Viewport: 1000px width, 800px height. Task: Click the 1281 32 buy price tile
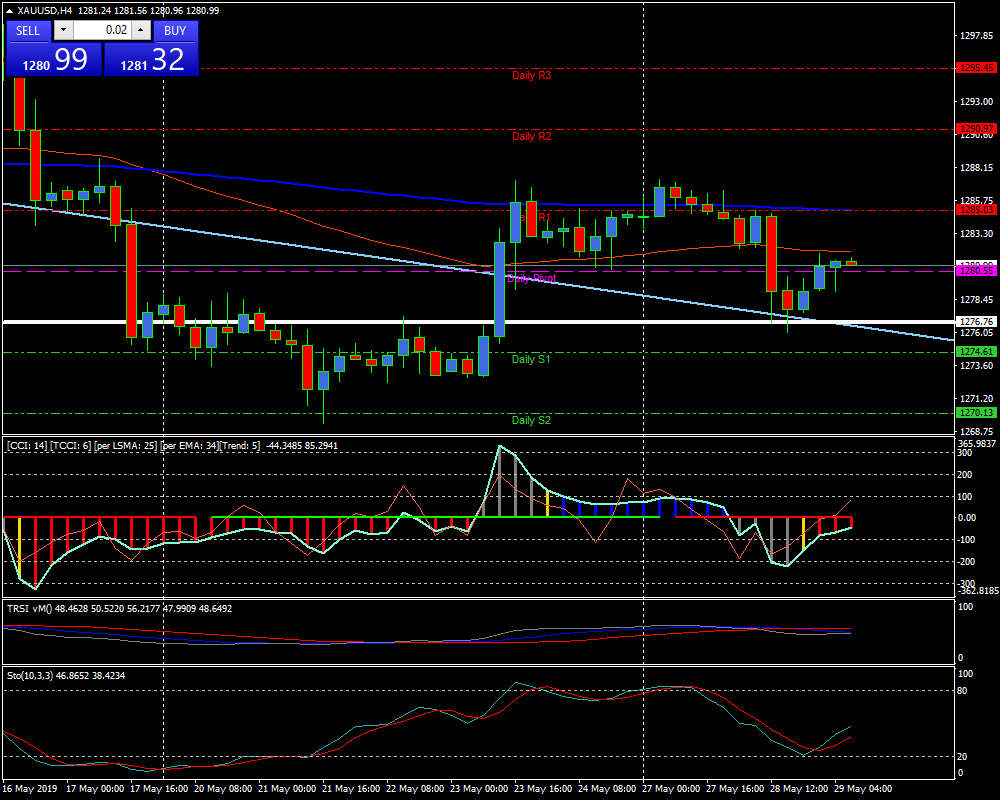pos(152,60)
